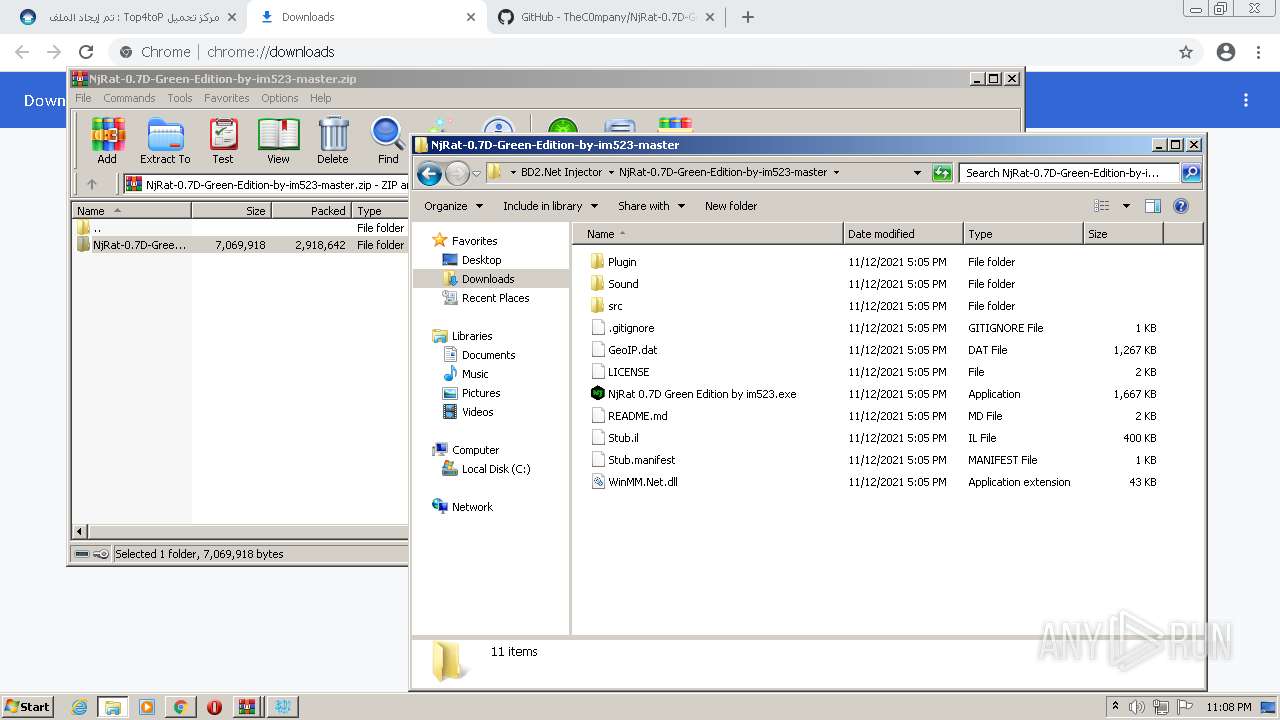
Task: Go up one folder in WinRAR
Action: pos(92,184)
